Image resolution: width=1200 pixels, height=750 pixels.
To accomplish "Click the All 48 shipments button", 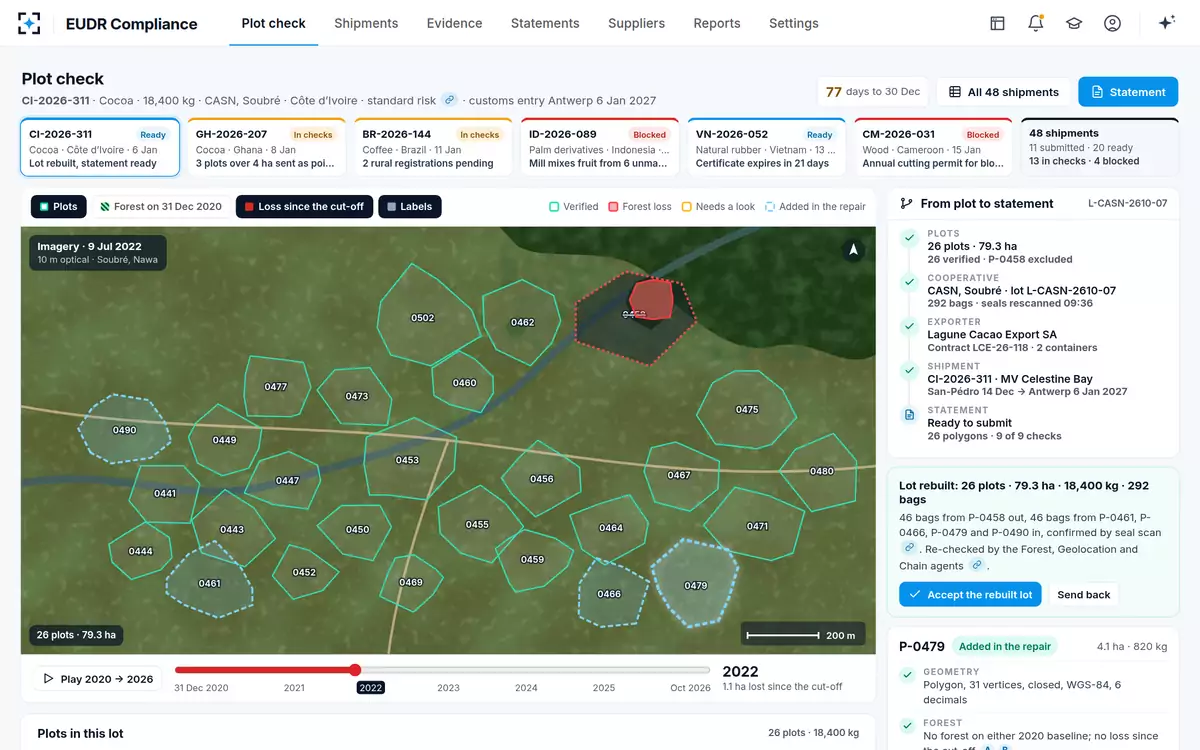I will [x=1003, y=92].
